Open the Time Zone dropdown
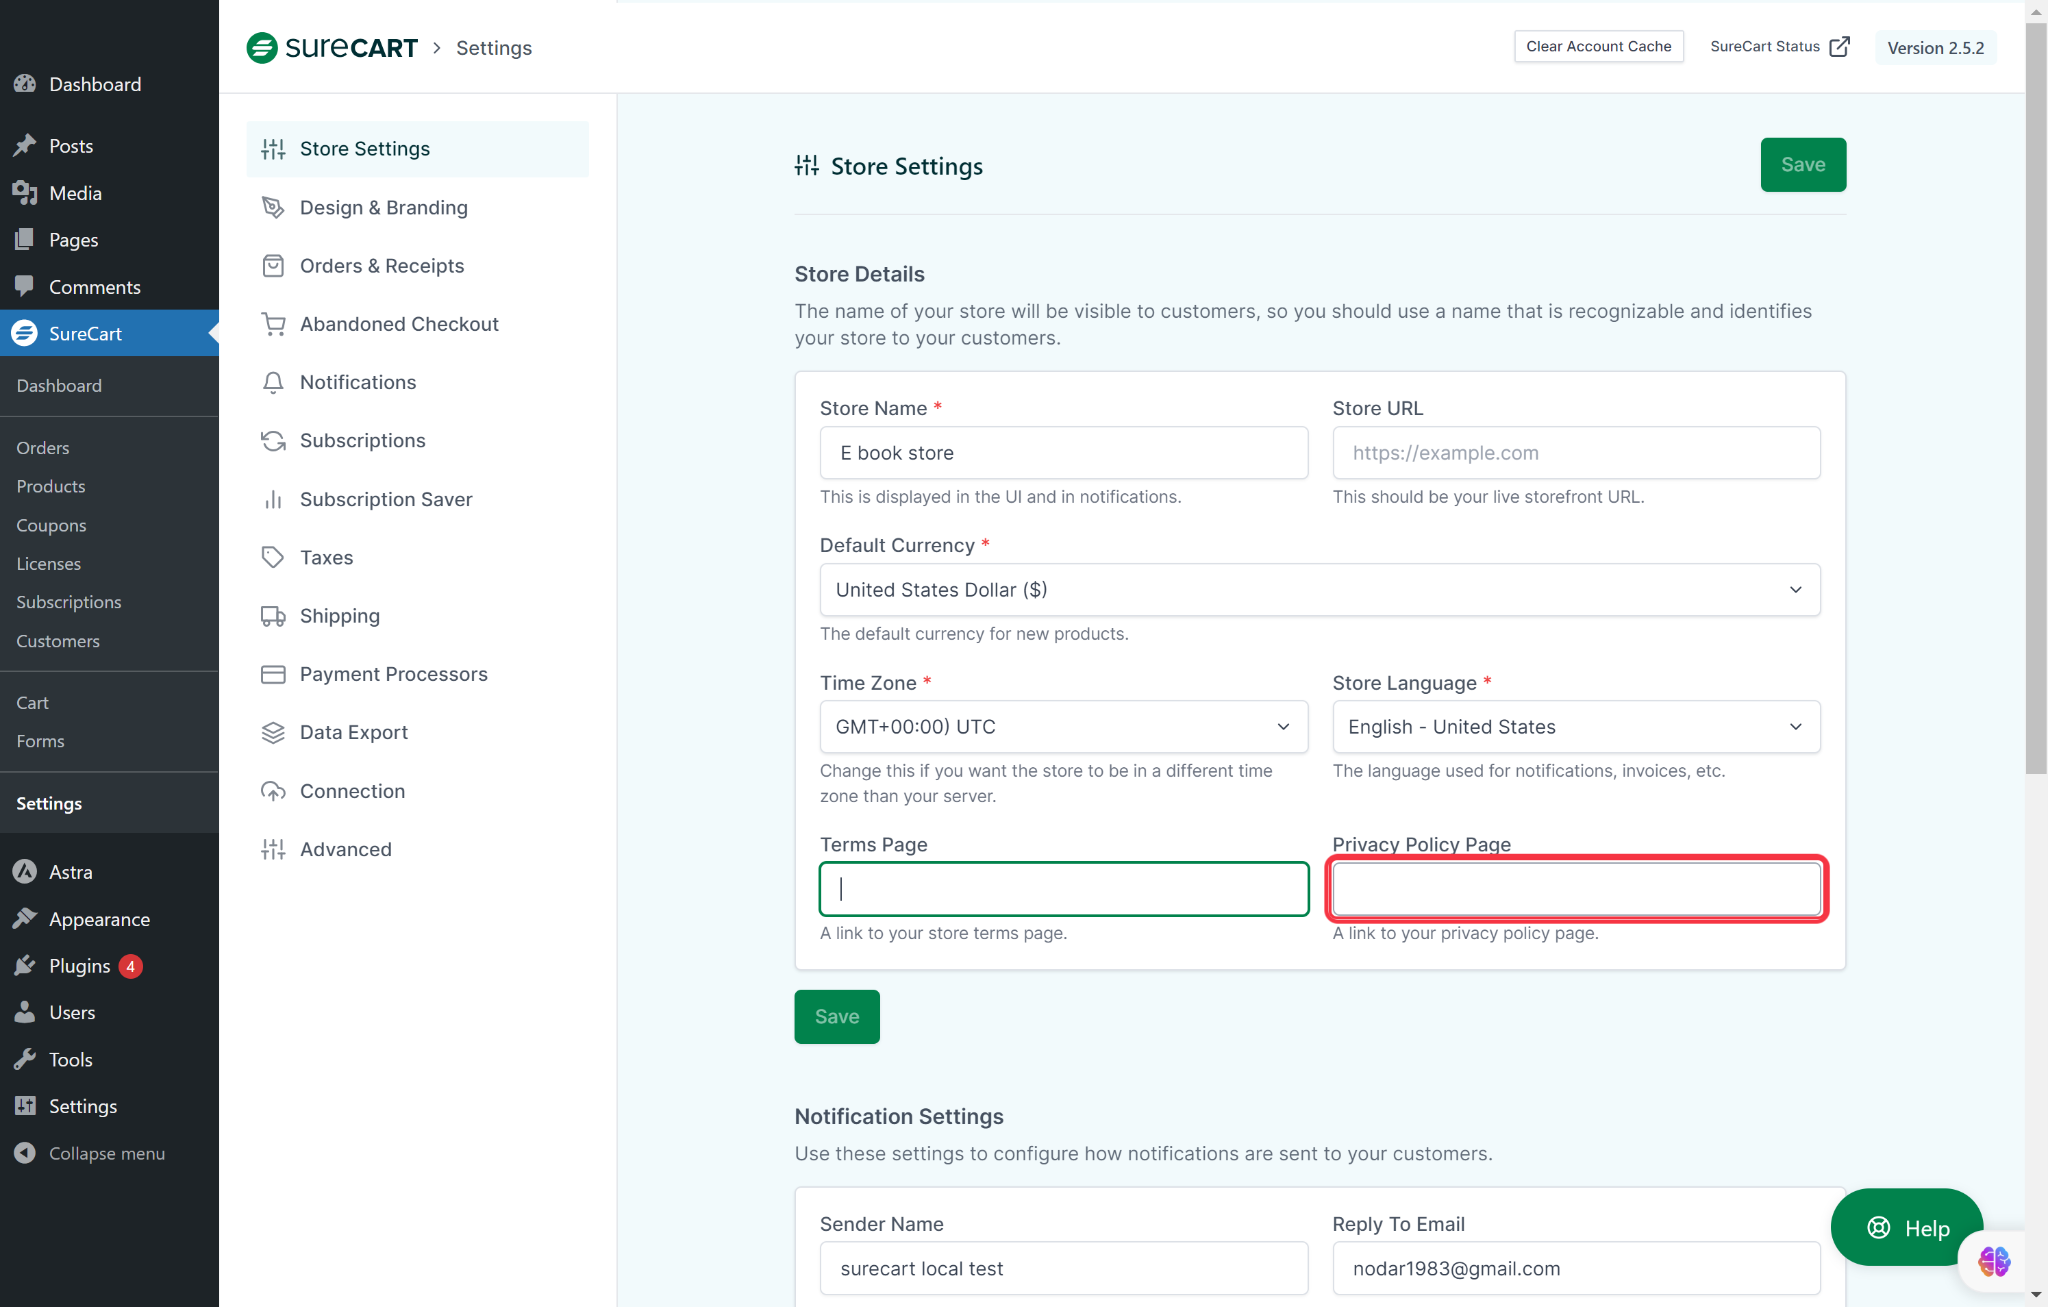2048x1307 pixels. pyautogui.click(x=1063, y=727)
